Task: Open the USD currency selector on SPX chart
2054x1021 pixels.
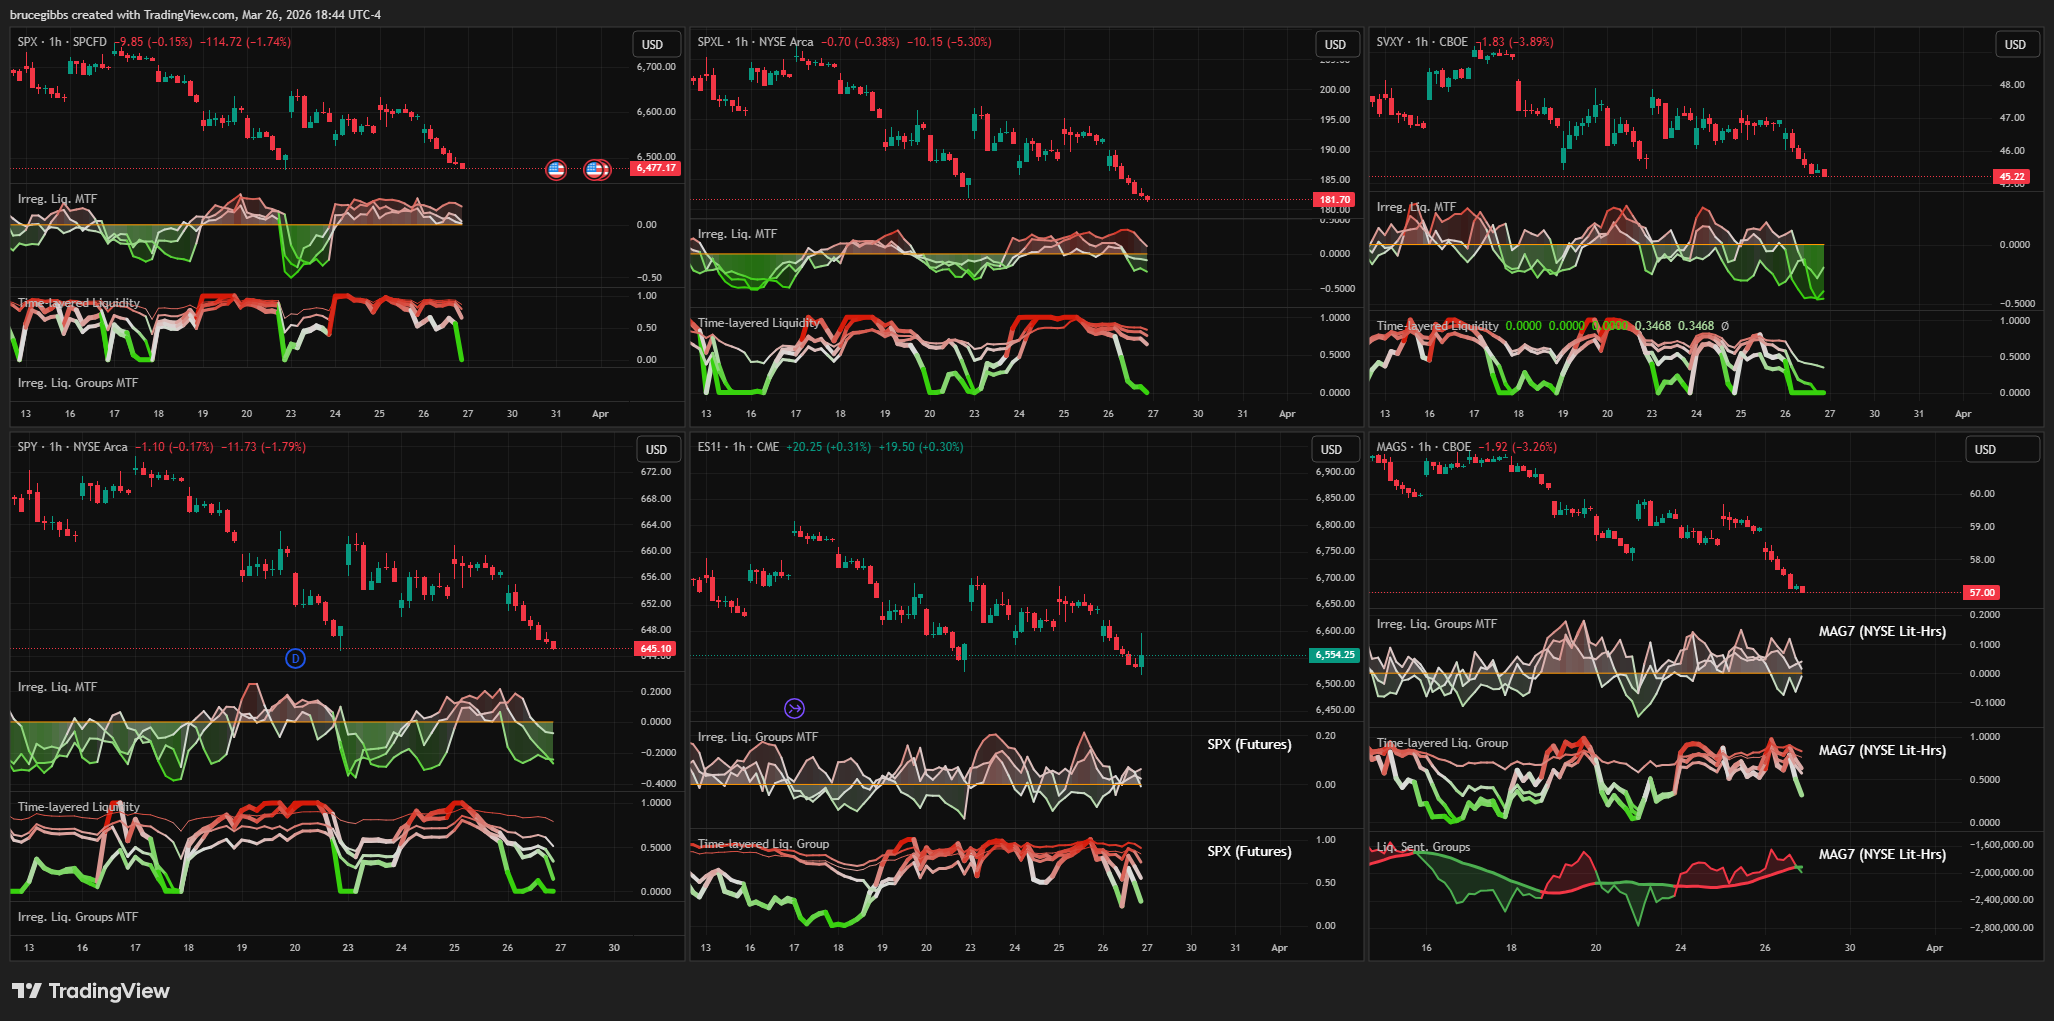Action: (653, 45)
